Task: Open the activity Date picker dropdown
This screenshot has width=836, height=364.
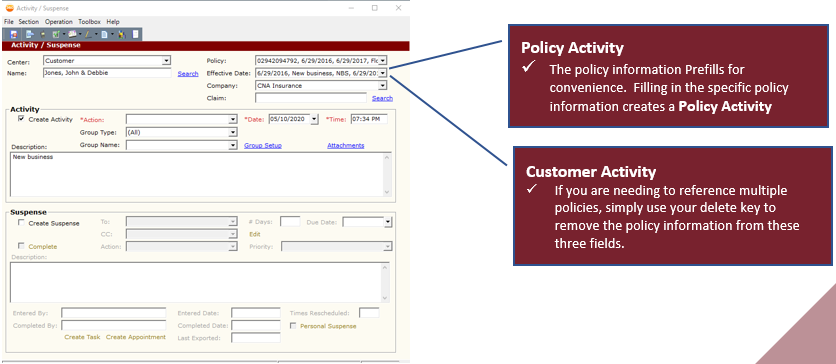Action: [x=314, y=119]
